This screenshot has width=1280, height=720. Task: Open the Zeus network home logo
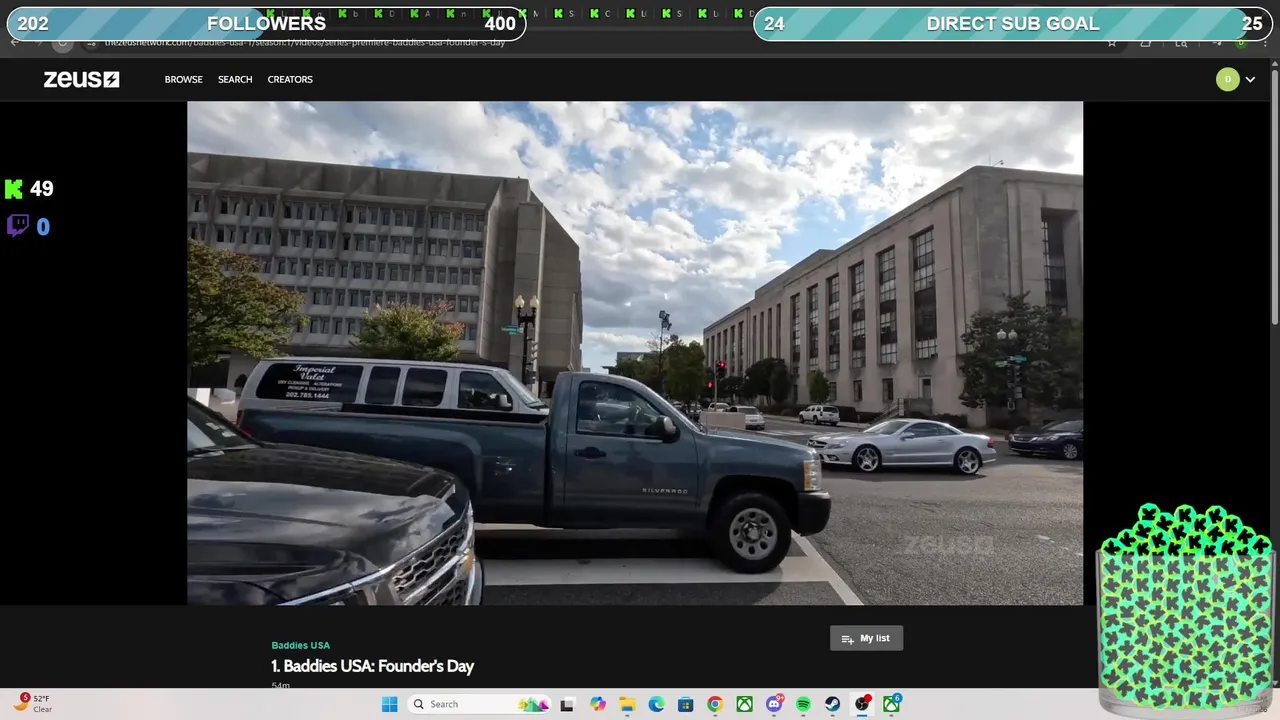81,79
